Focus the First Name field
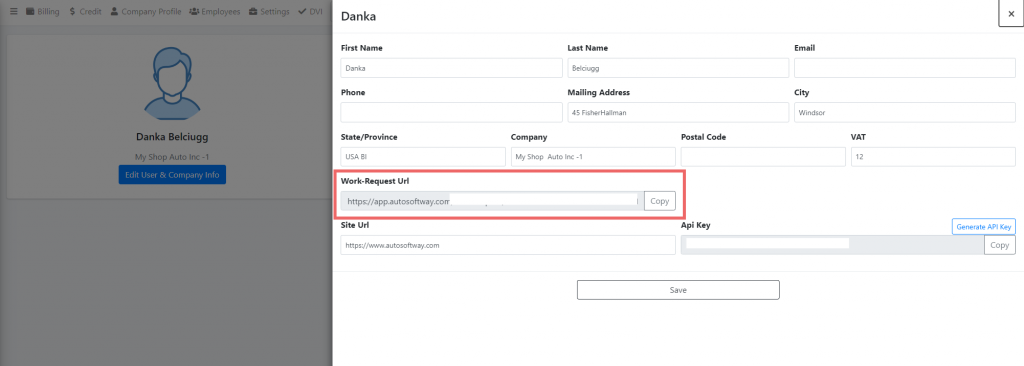 click(452, 68)
